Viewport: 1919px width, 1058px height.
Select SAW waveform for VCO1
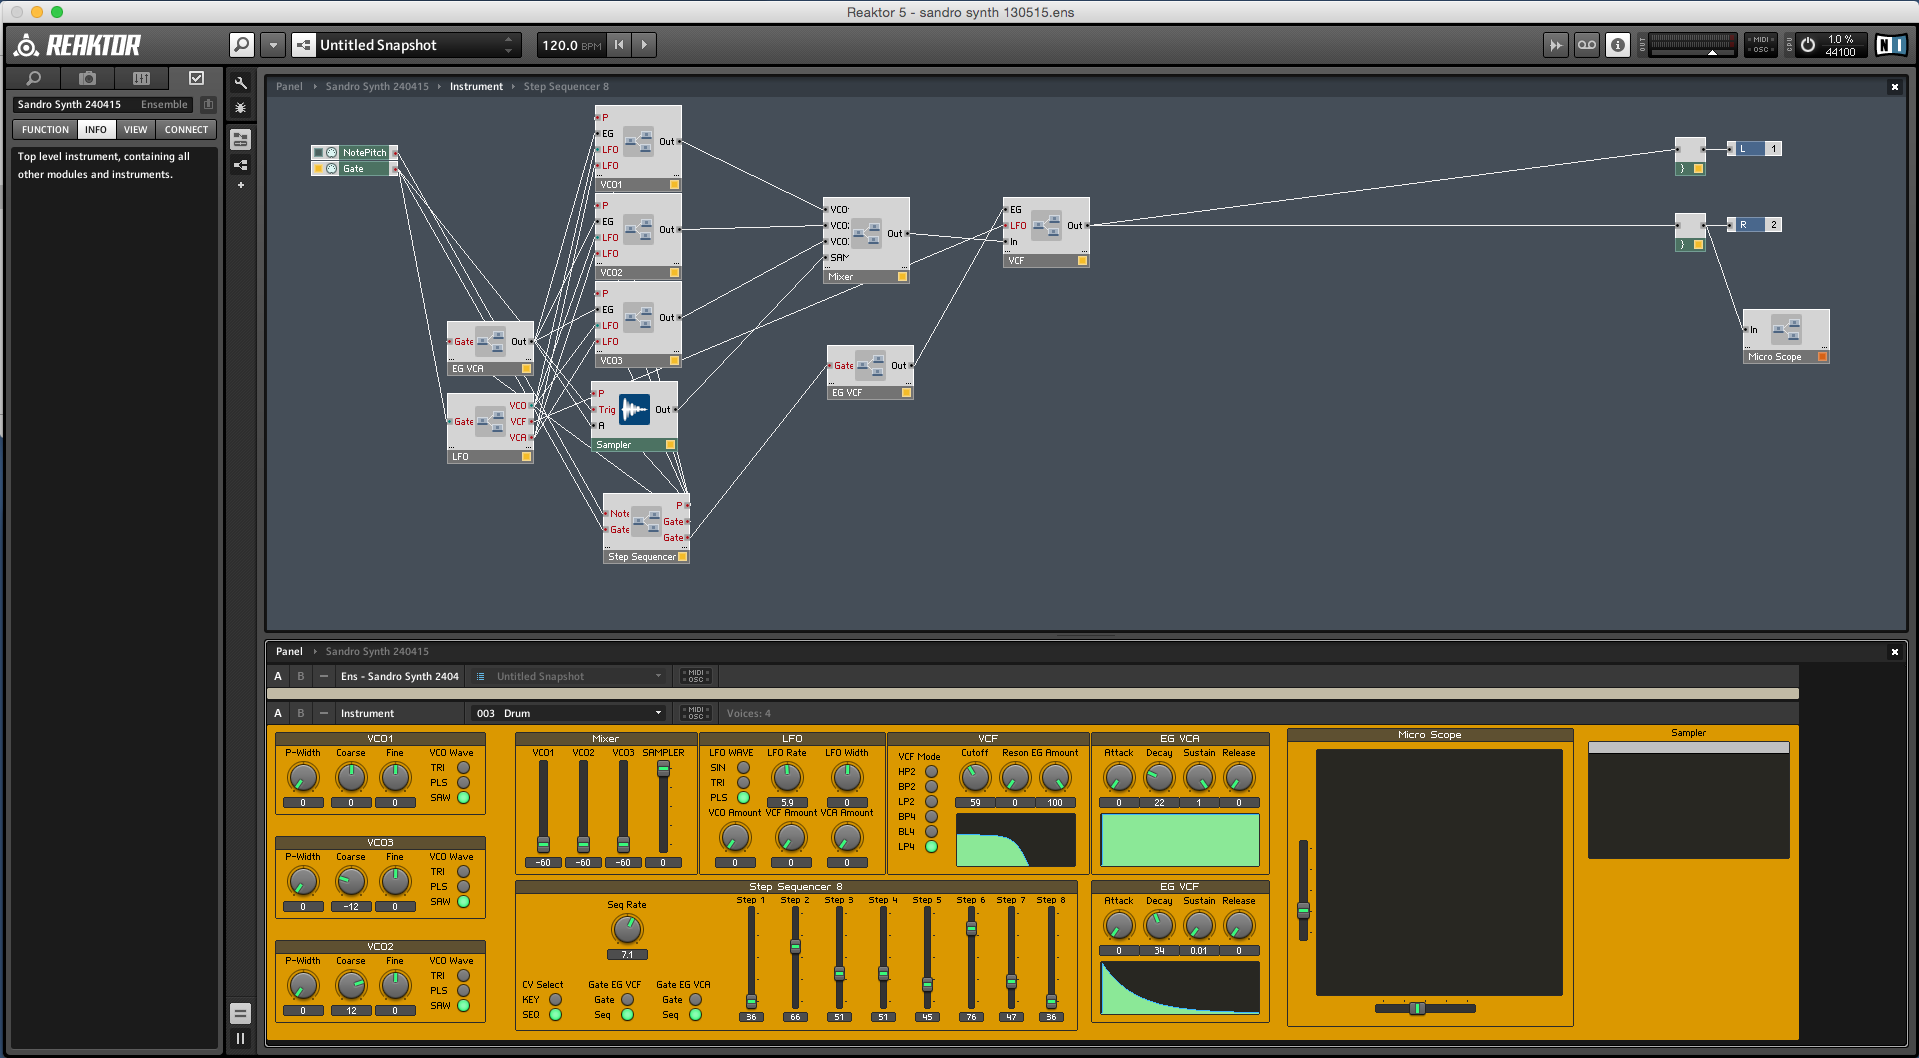pos(463,797)
